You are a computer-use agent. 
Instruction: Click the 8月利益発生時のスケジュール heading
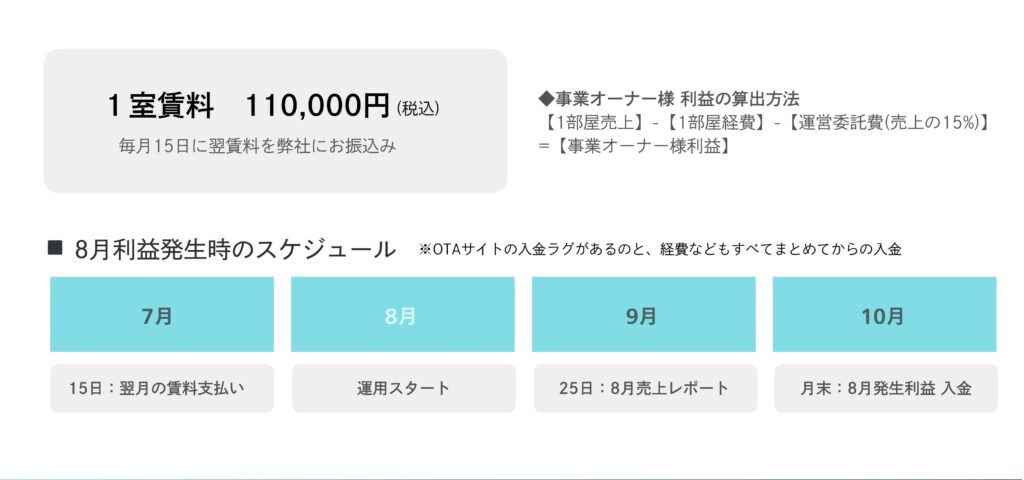235,250
